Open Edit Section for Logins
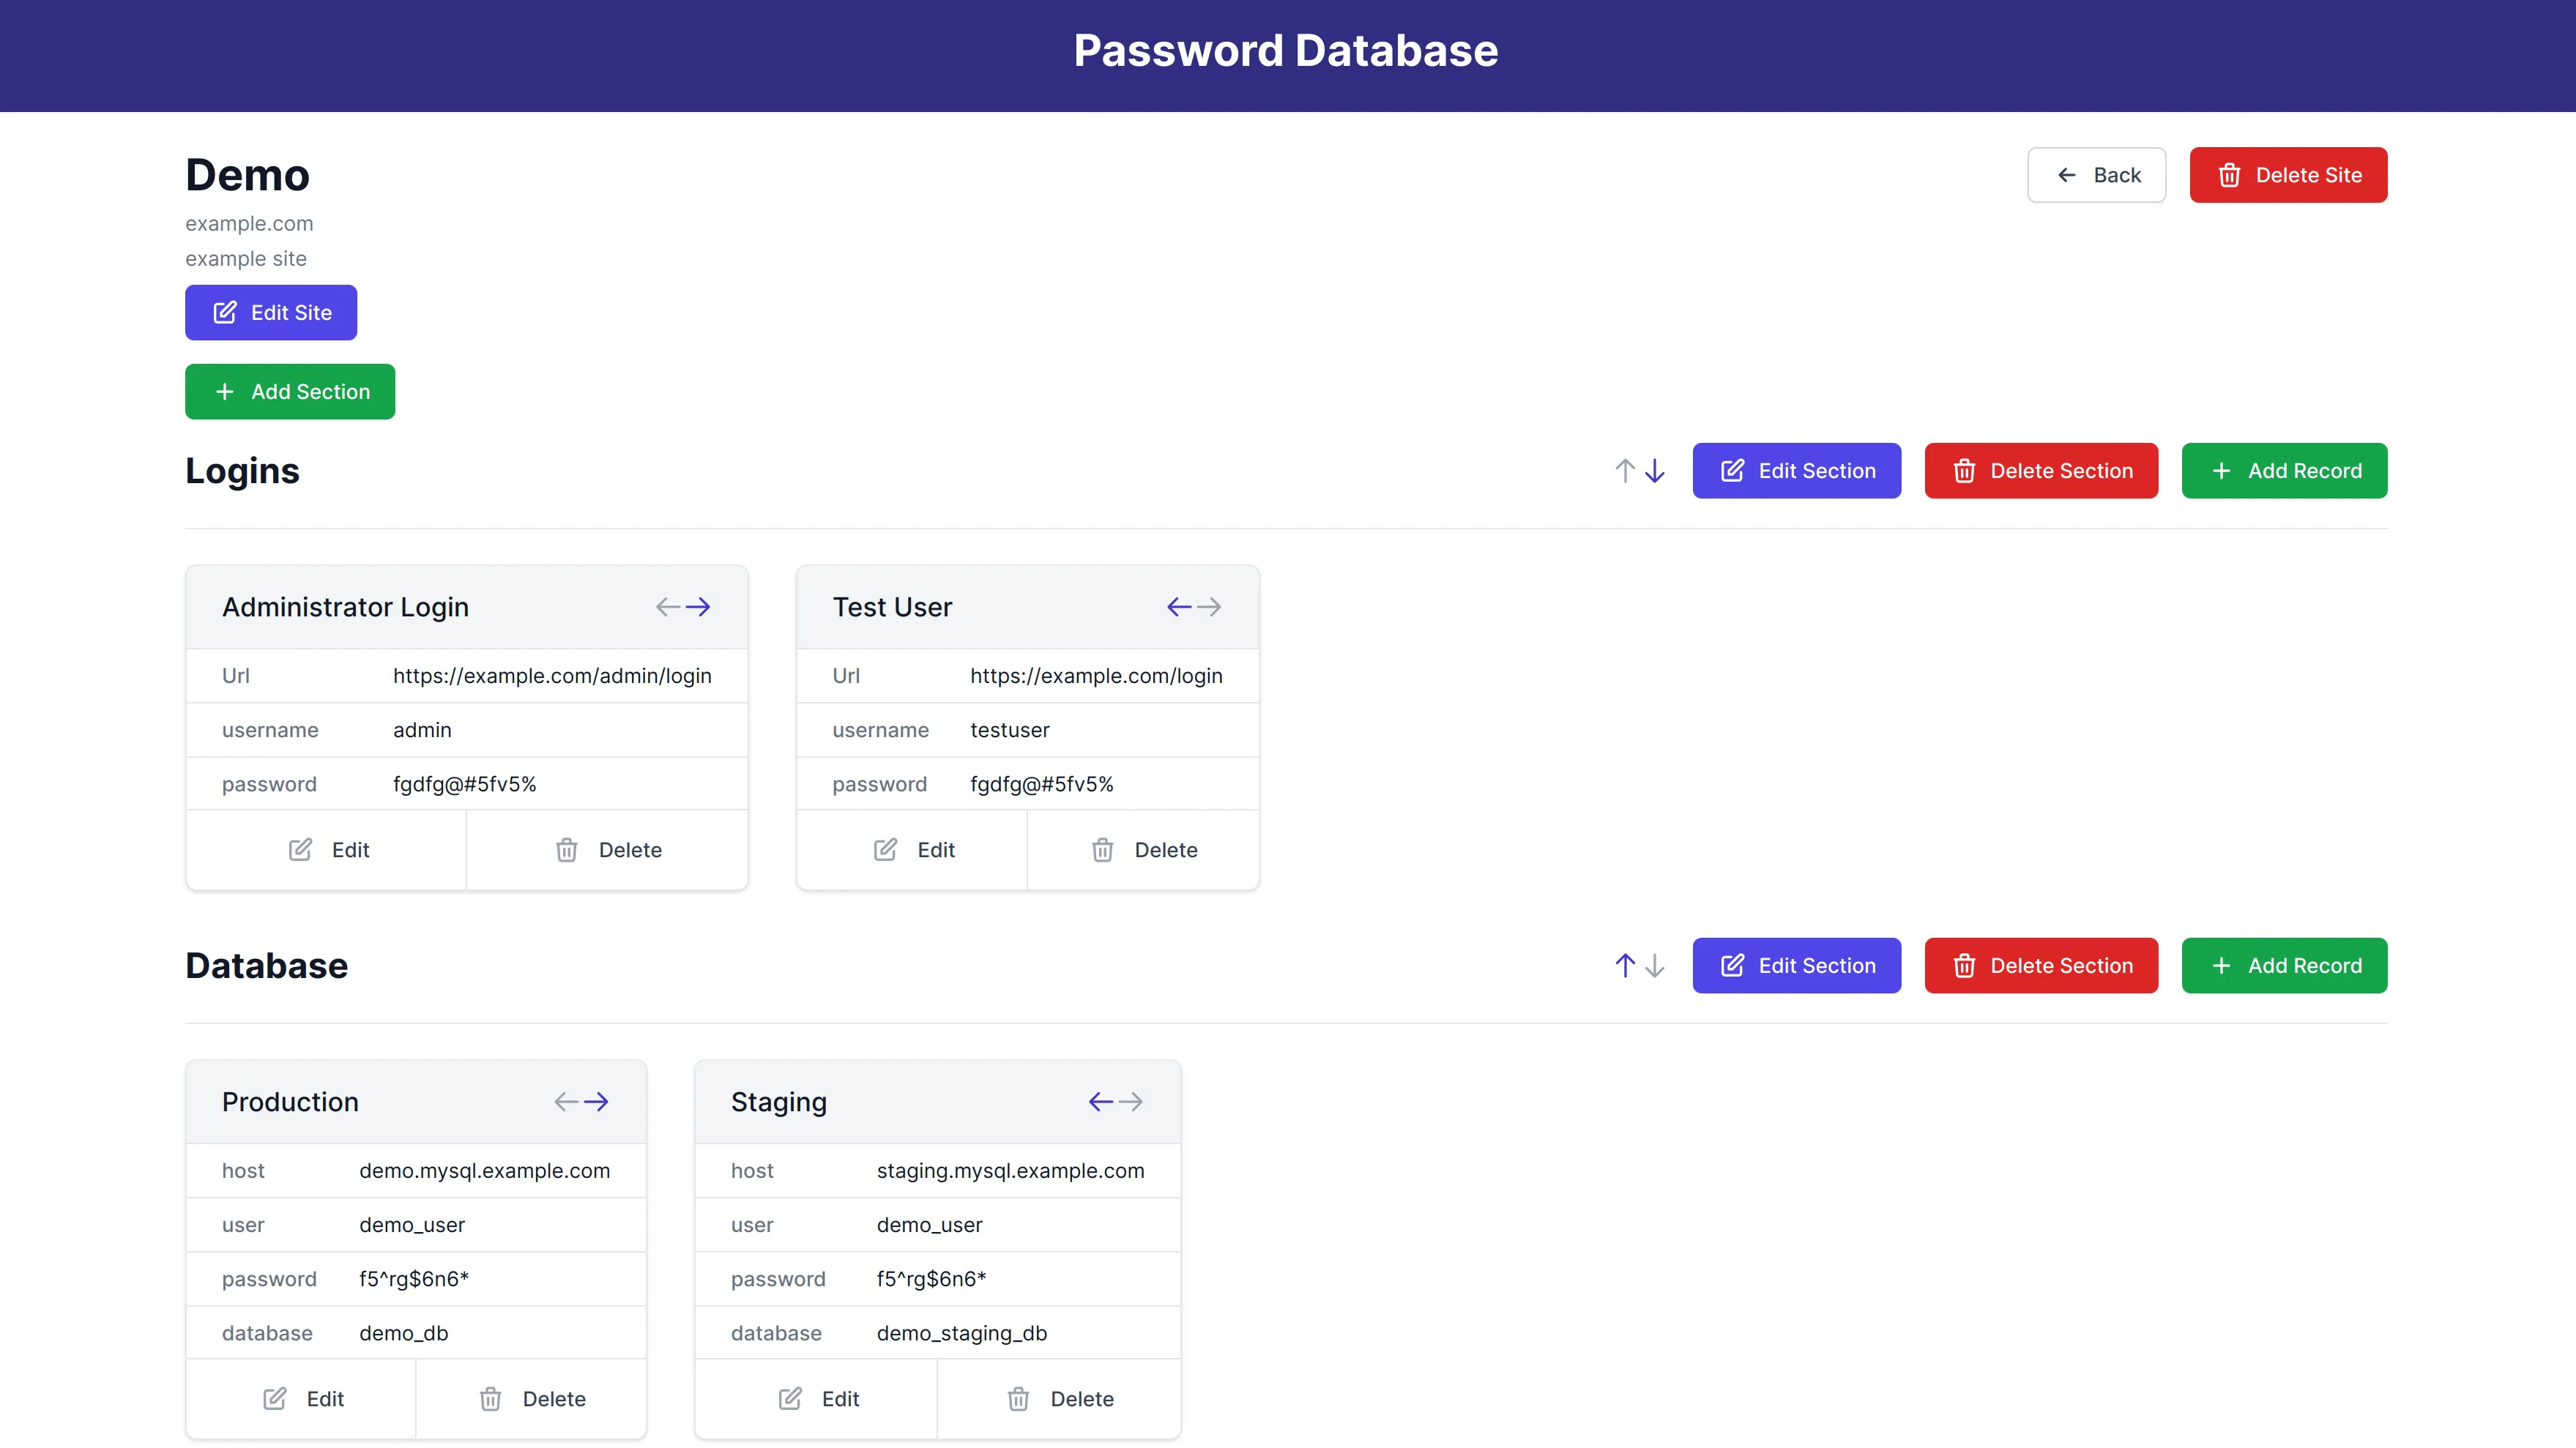 tap(1796, 470)
